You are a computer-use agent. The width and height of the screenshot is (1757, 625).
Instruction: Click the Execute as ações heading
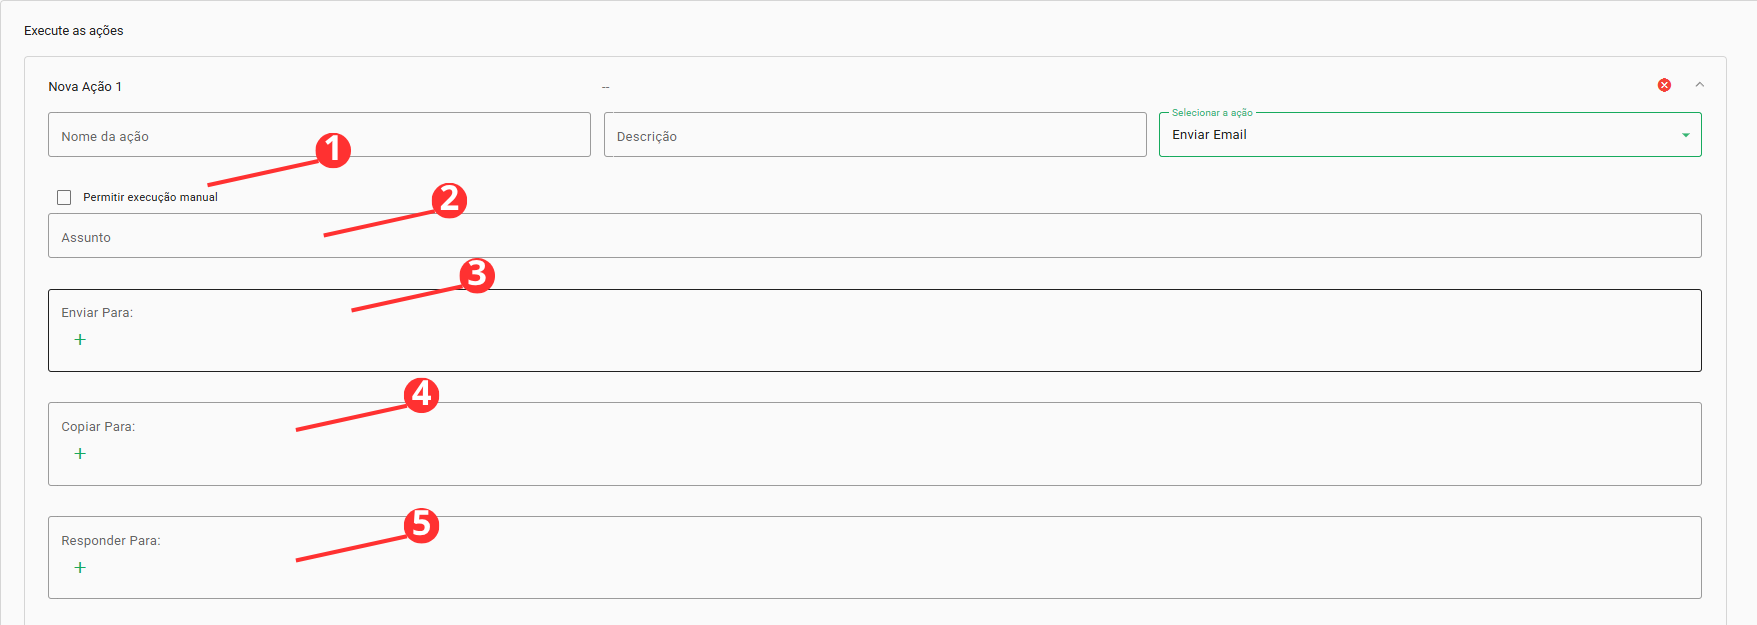[x=74, y=31]
